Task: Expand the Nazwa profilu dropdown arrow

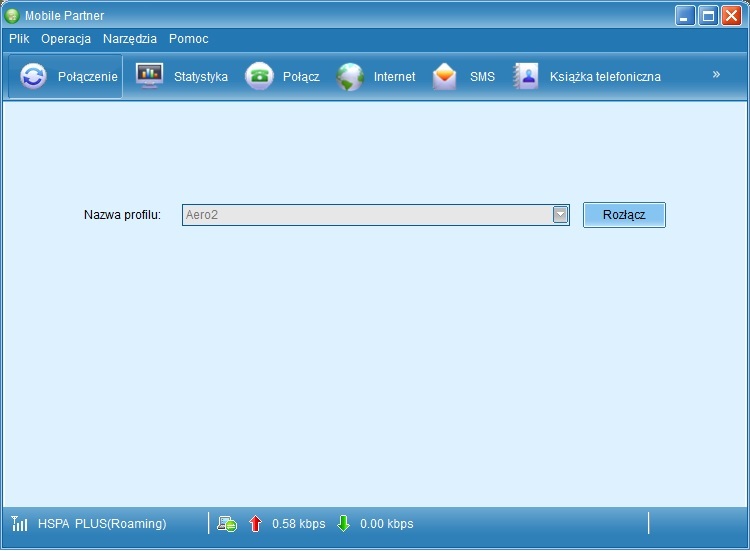Action: (x=560, y=215)
